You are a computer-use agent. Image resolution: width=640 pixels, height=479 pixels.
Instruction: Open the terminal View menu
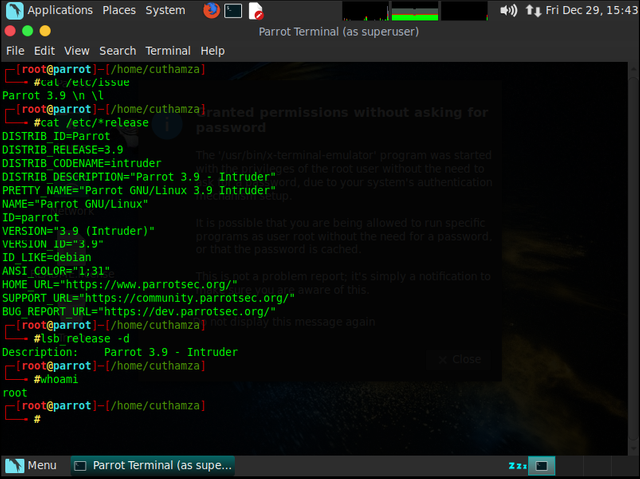76,51
